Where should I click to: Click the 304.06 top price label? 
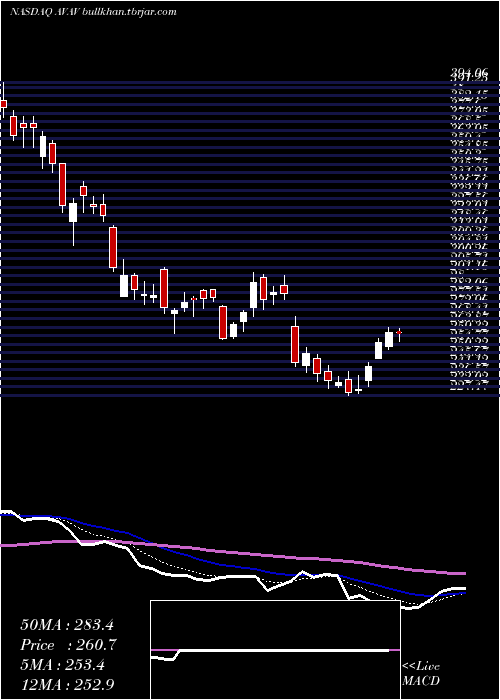(x=468, y=72)
